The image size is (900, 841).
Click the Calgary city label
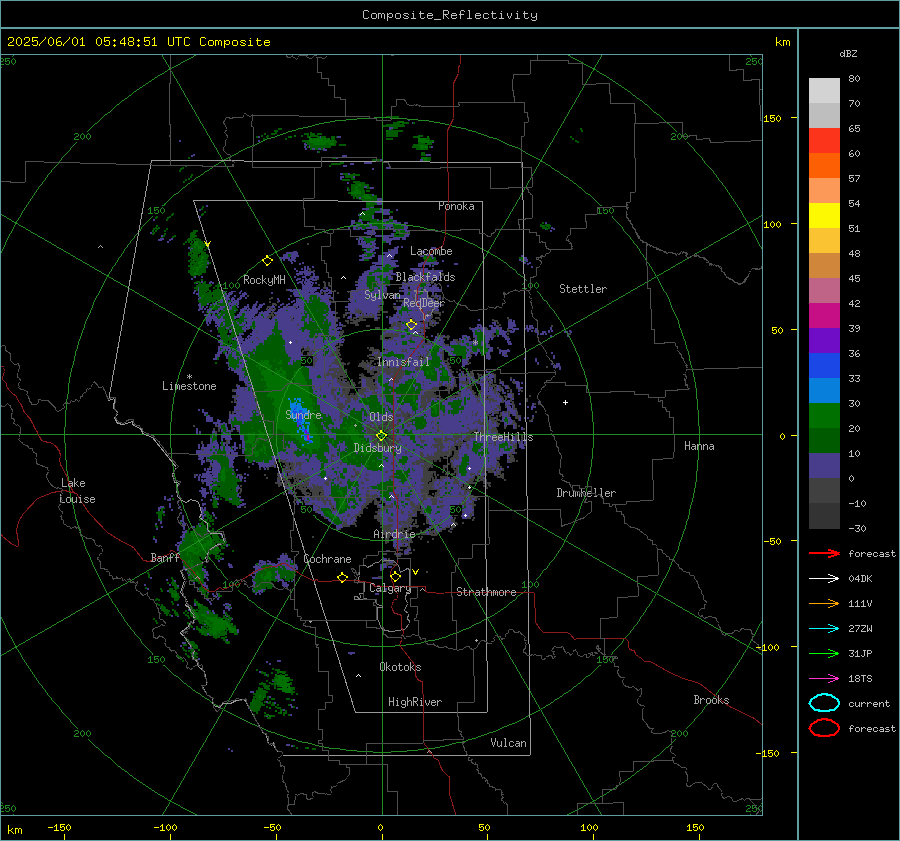(390, 588)
